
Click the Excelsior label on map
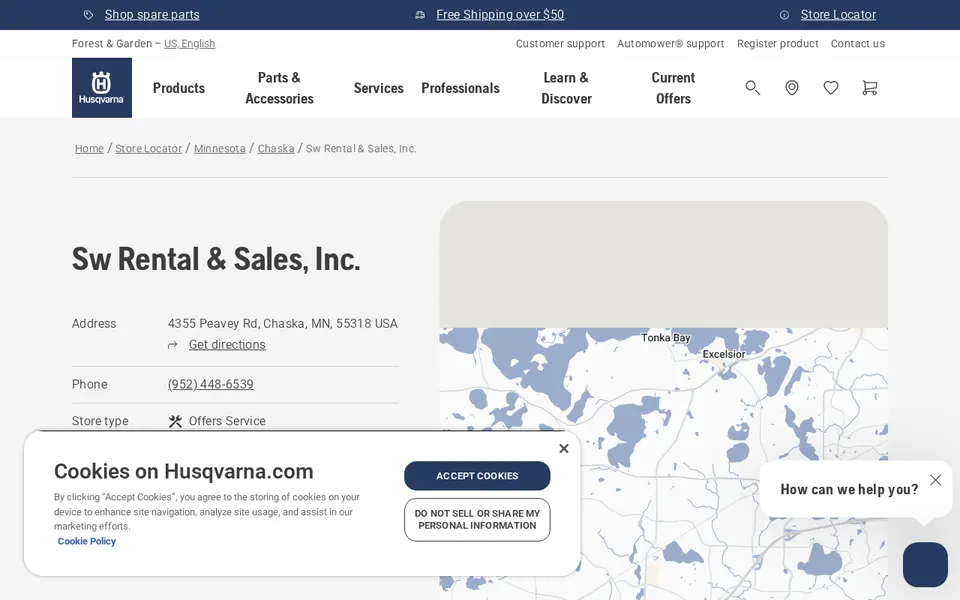click(x=724, y=354)
